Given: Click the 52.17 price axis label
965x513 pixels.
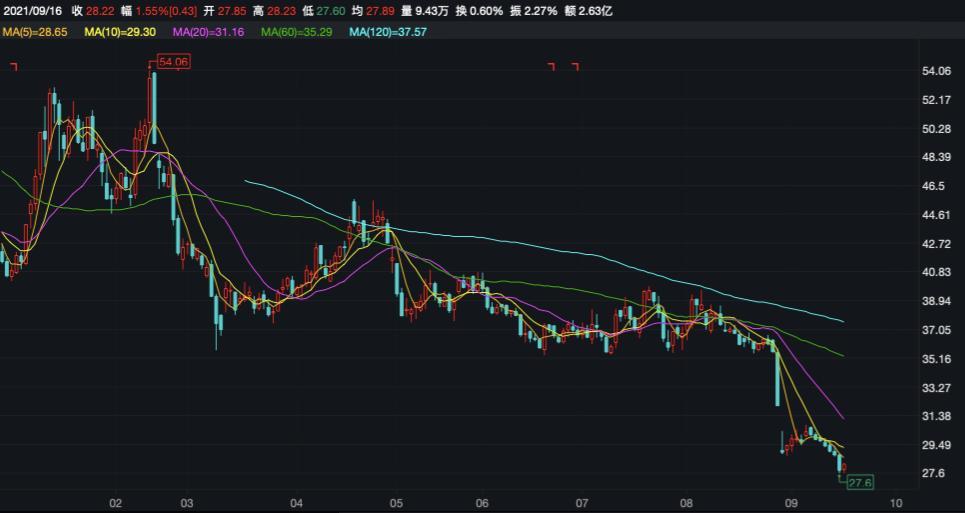Looking at the screenshot, I should 935,100.
